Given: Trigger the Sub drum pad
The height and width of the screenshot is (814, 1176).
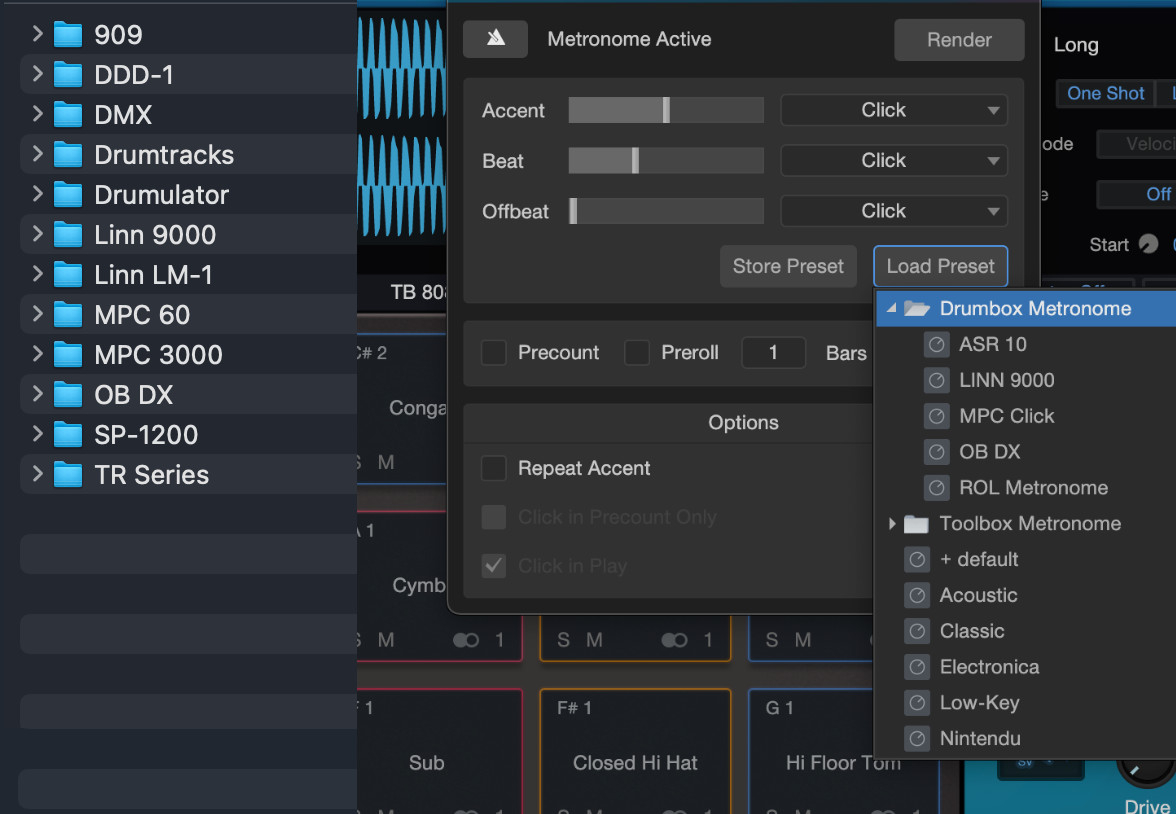Looking at the screenshot, I should click(x=440, y=752).
